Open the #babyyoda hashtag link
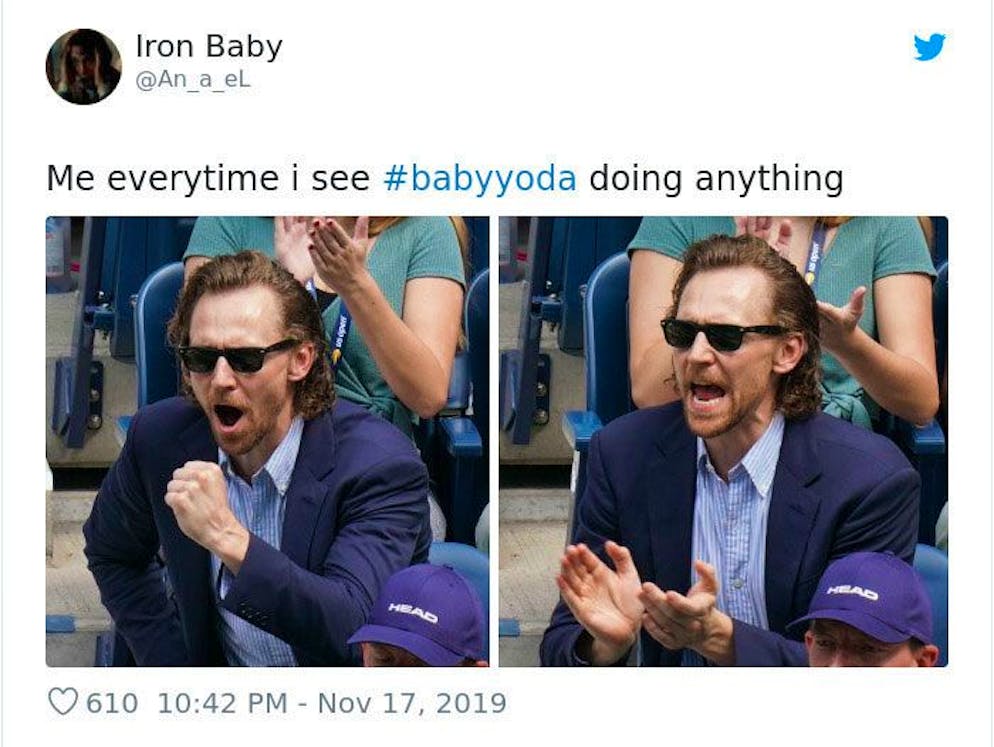This screenshot has width=994, height=747. (x=481, y=178)
